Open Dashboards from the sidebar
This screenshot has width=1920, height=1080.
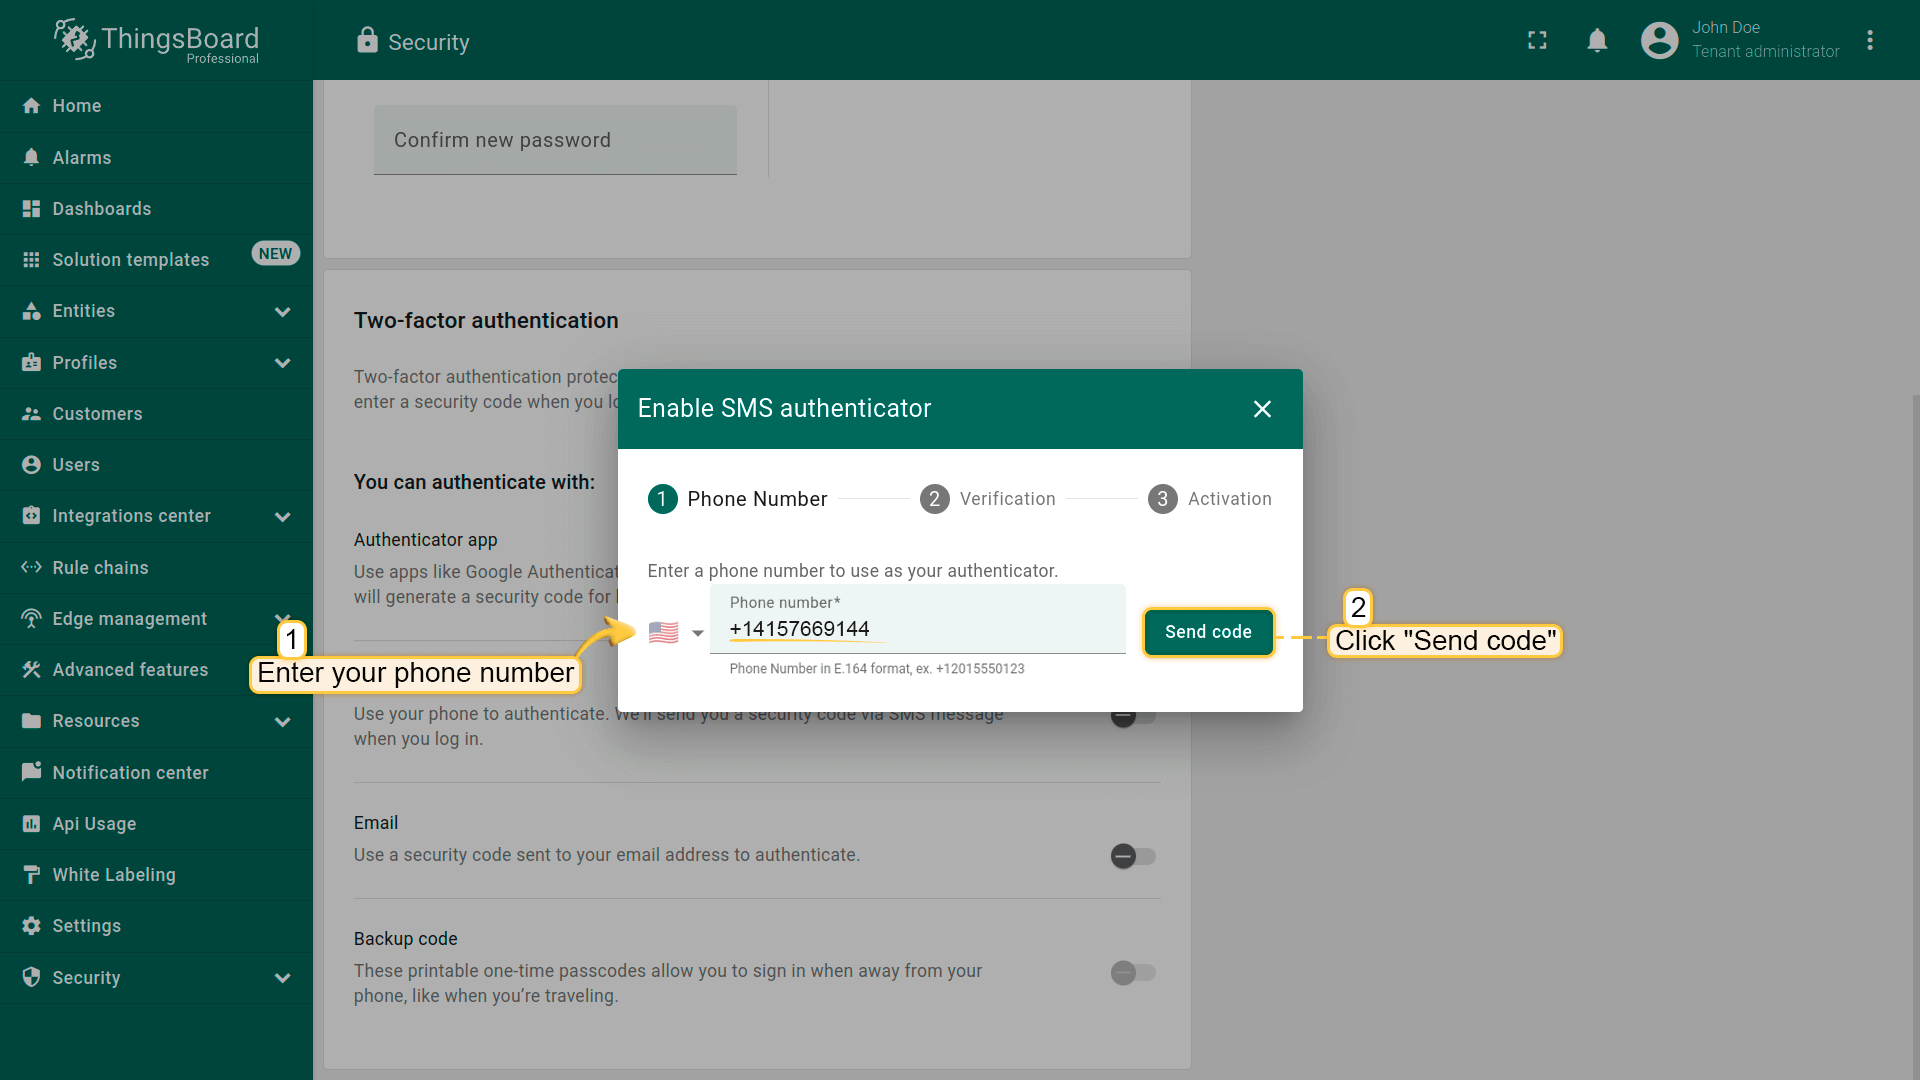[x=101, y=208]
